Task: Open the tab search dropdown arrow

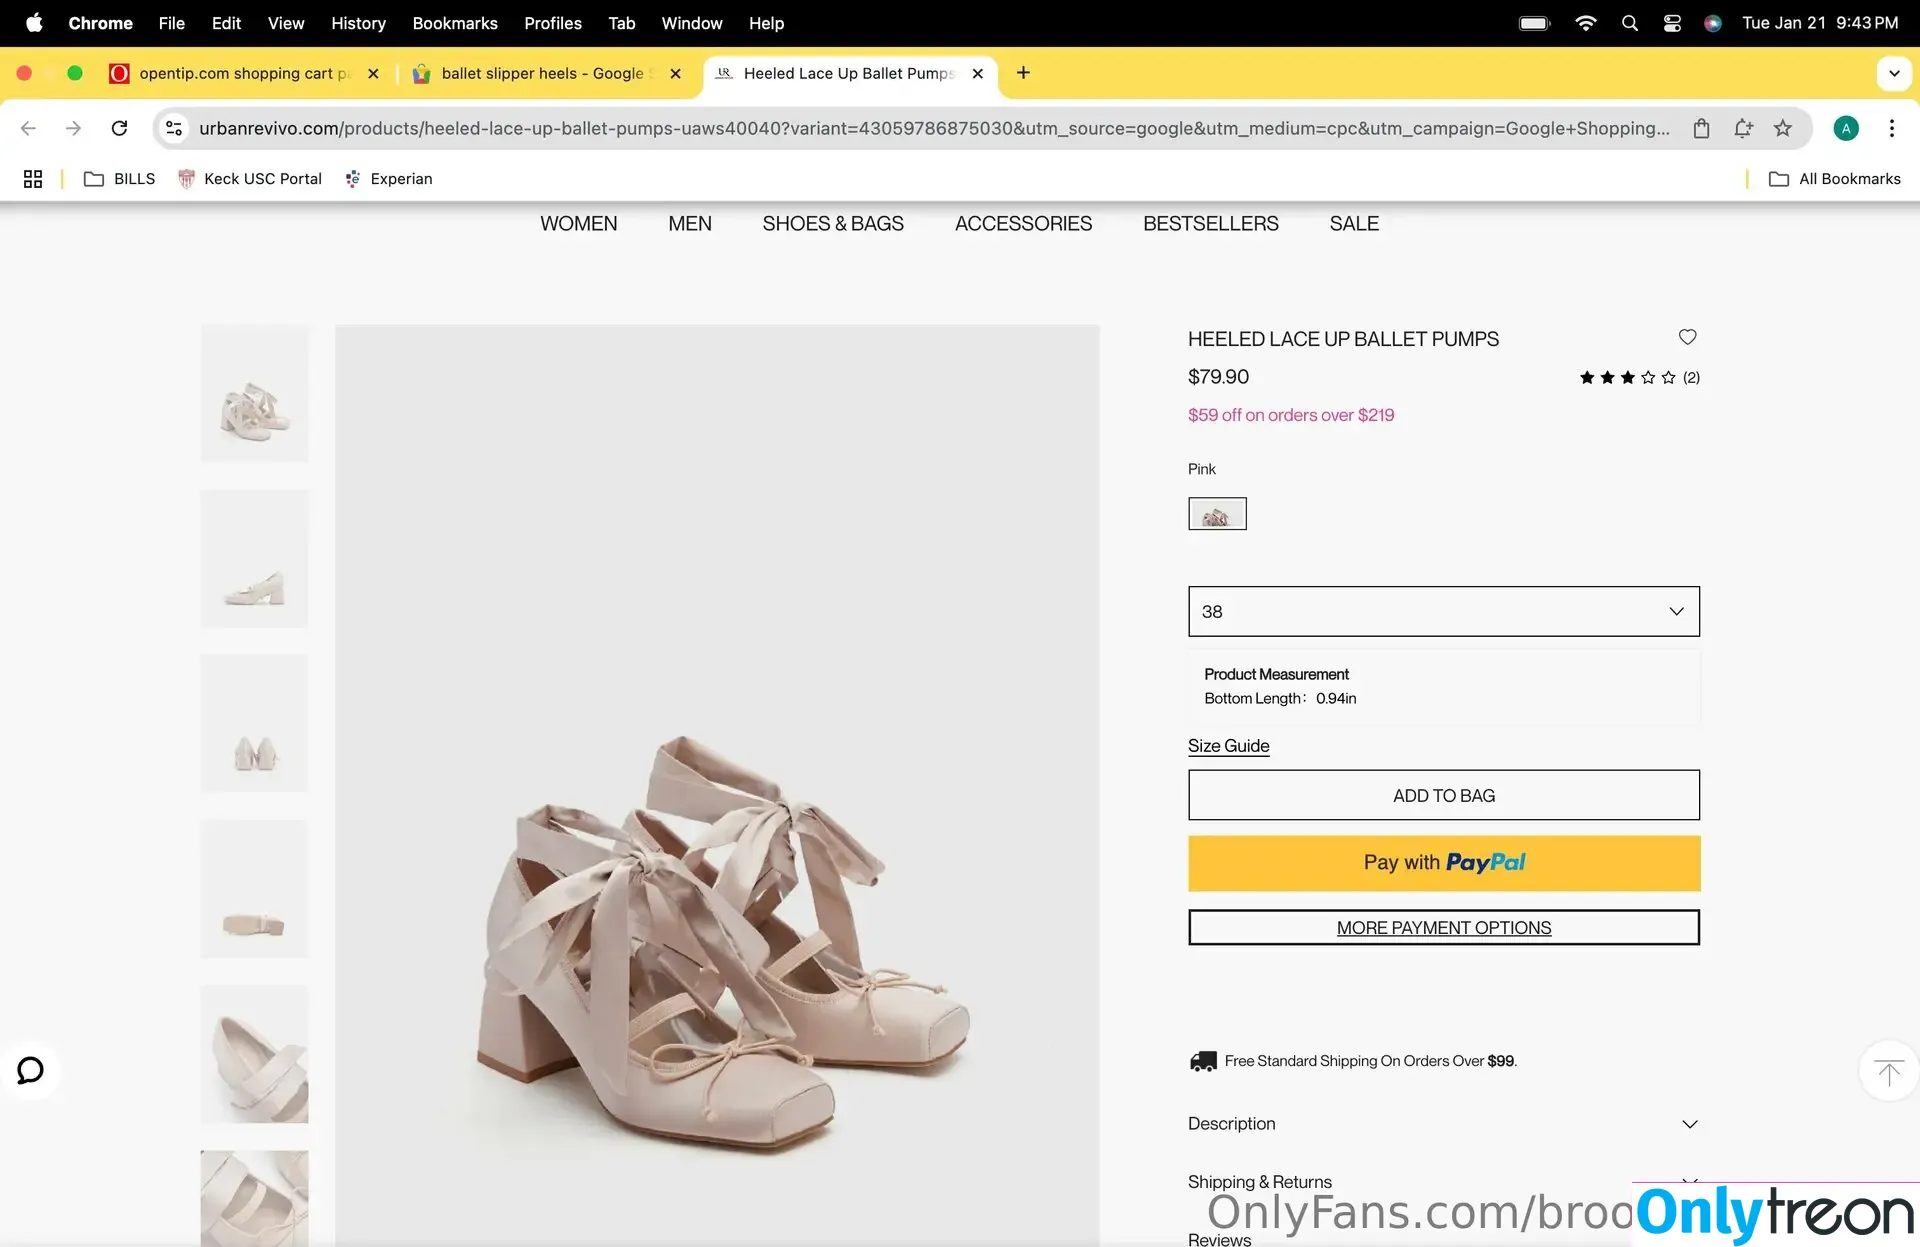Action: (x=1893, y=73)
